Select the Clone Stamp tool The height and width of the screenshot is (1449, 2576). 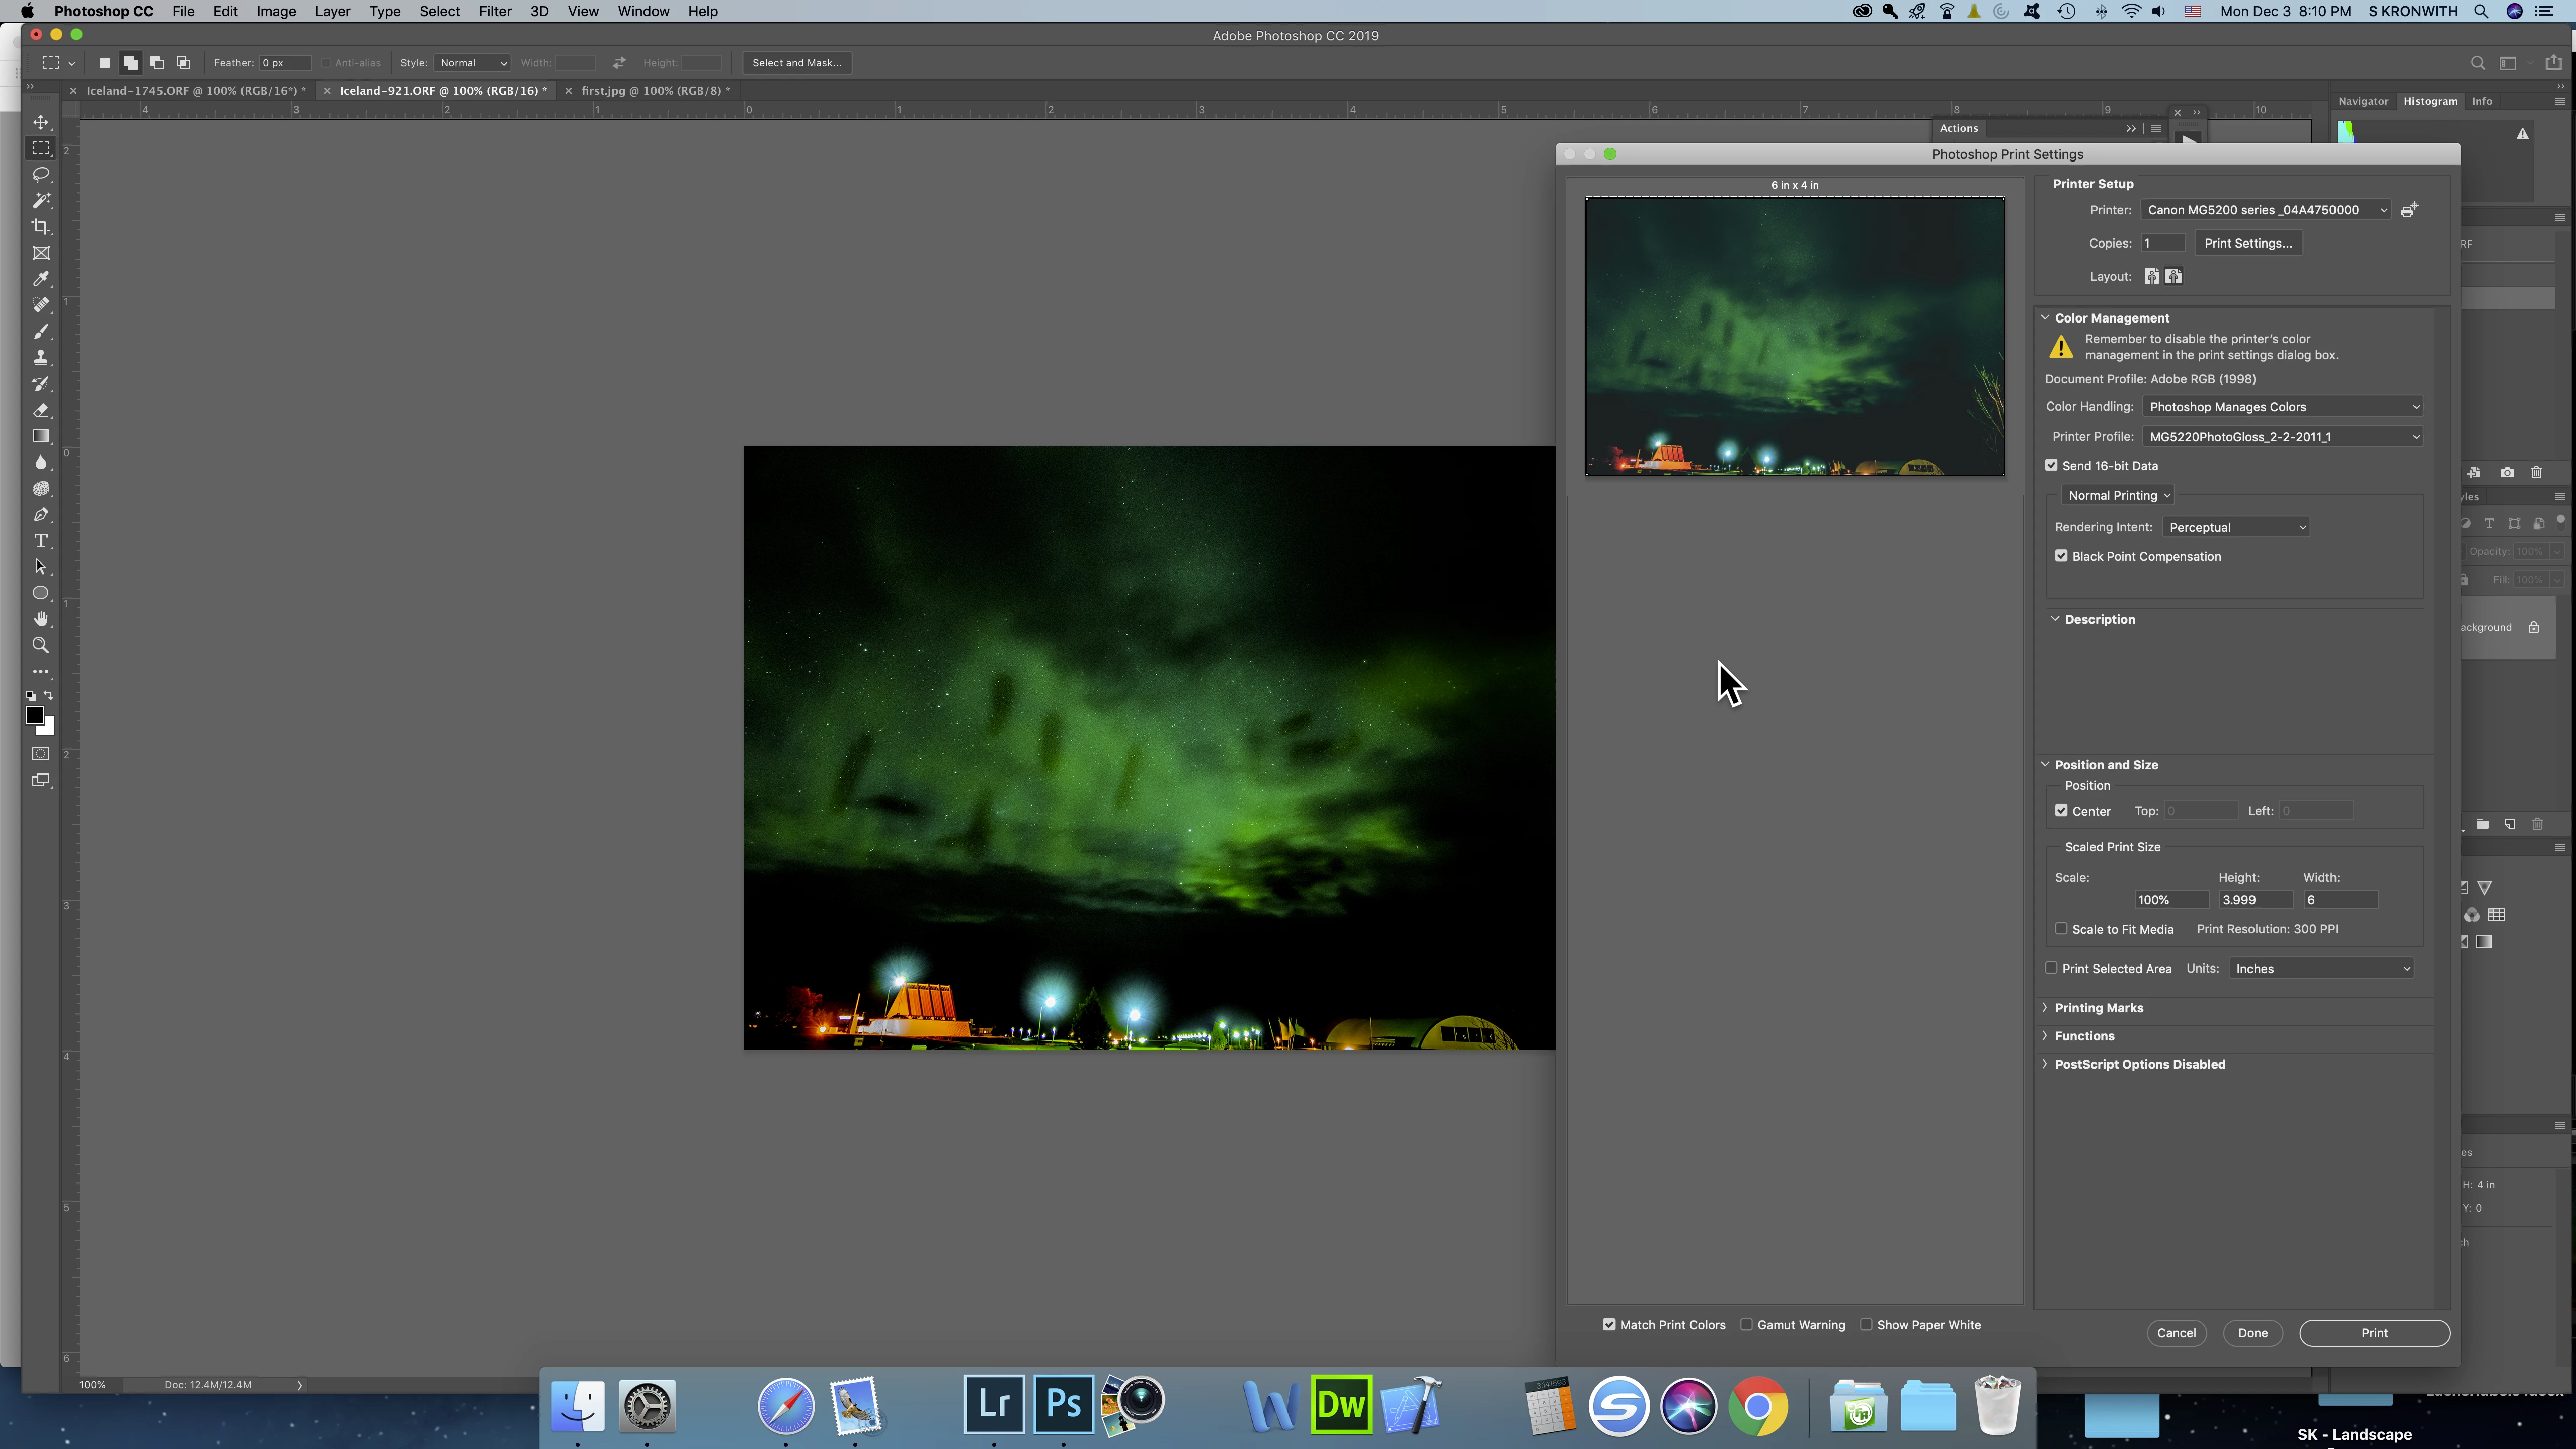click(x=41, y=357)
